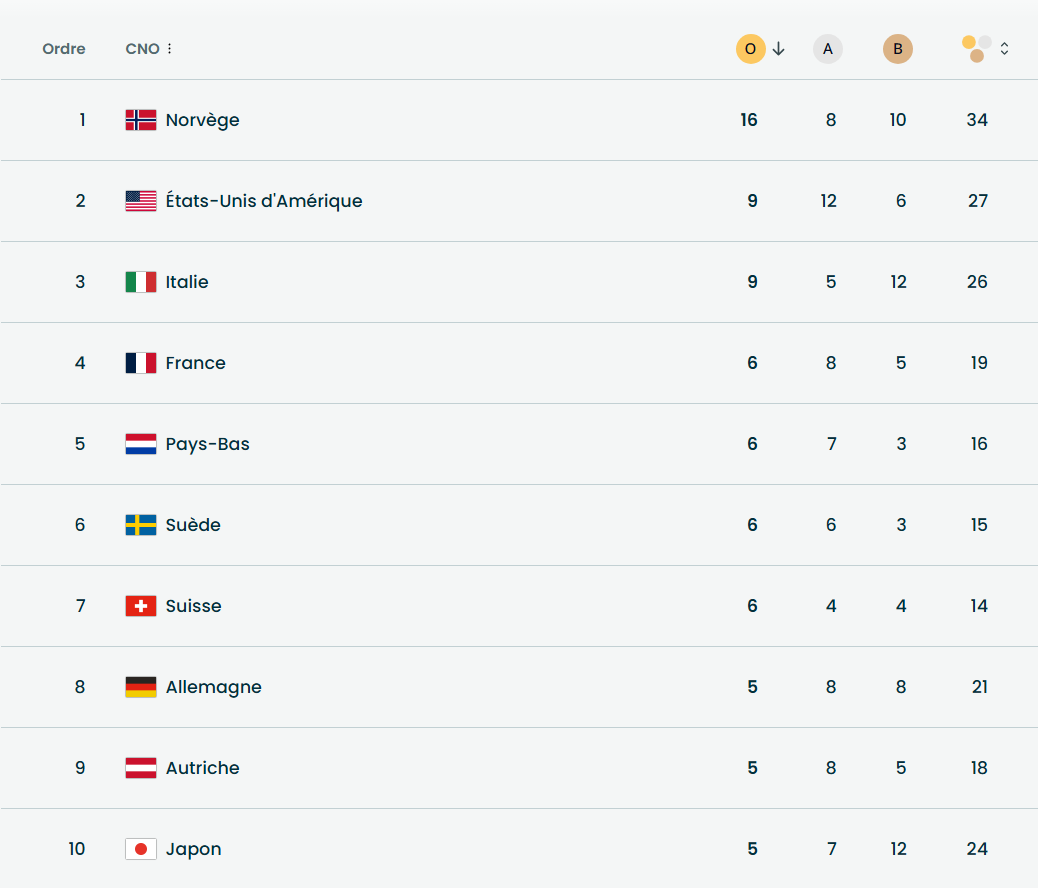The height and width of the screenshot is (888, 1038).
Task: Click the CNO column header label
Action: (142, 49)
